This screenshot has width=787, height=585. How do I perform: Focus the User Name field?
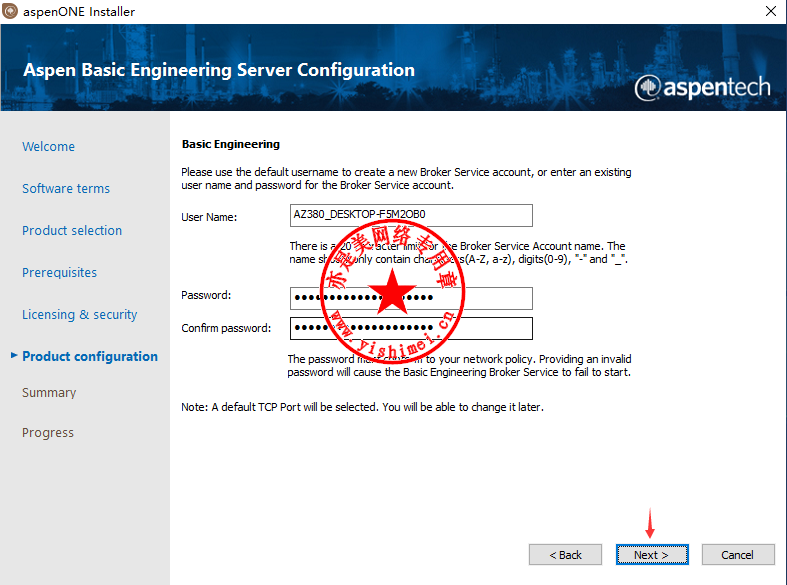[411, 215]
